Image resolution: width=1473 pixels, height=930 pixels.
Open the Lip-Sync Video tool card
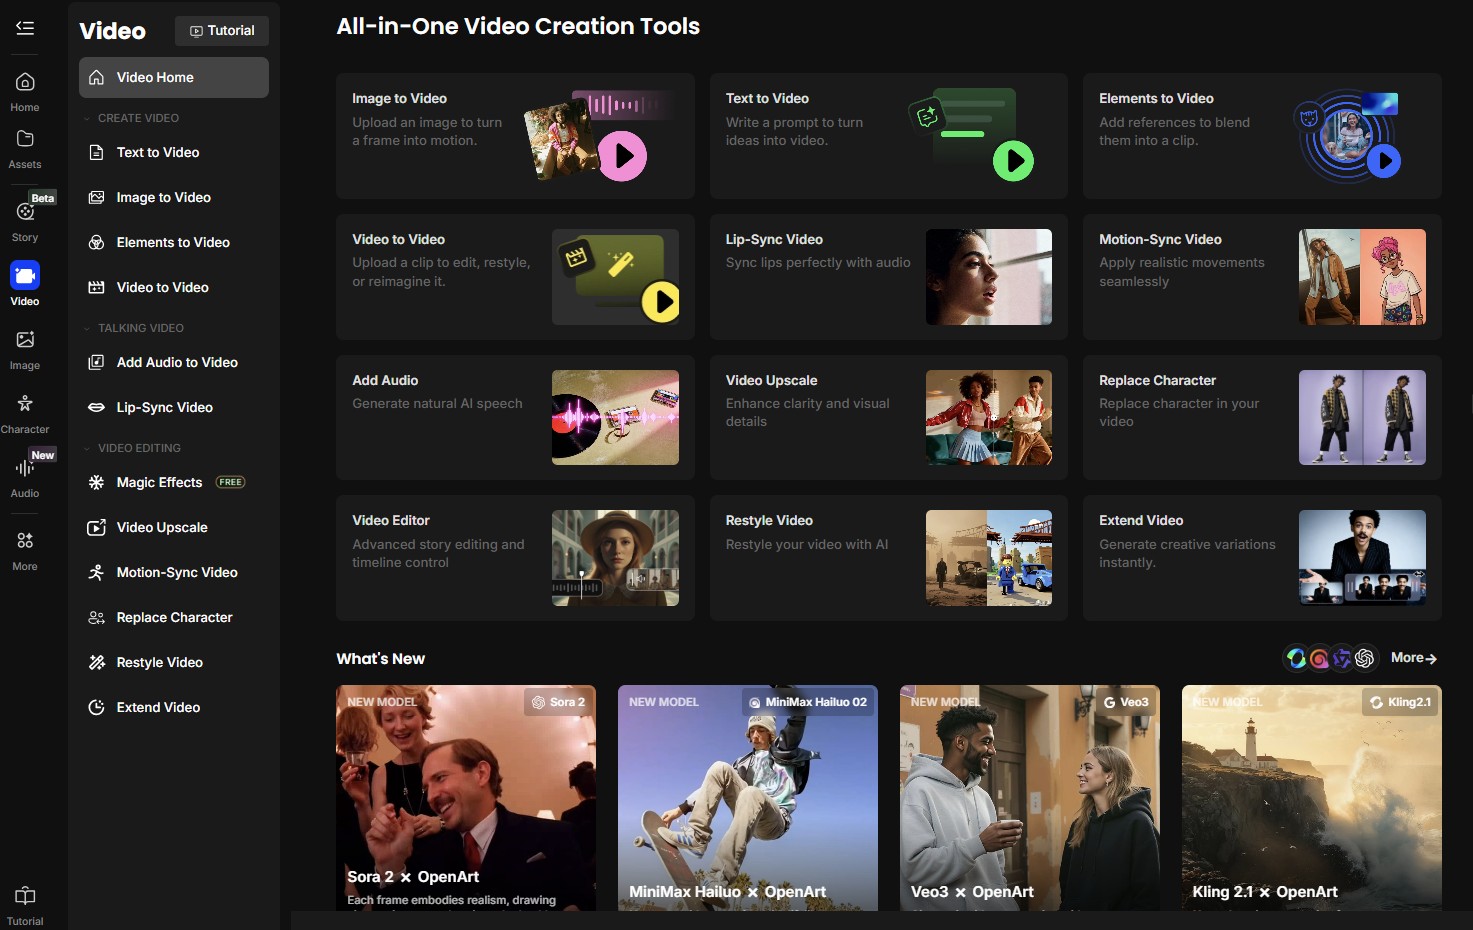(888, 277)
